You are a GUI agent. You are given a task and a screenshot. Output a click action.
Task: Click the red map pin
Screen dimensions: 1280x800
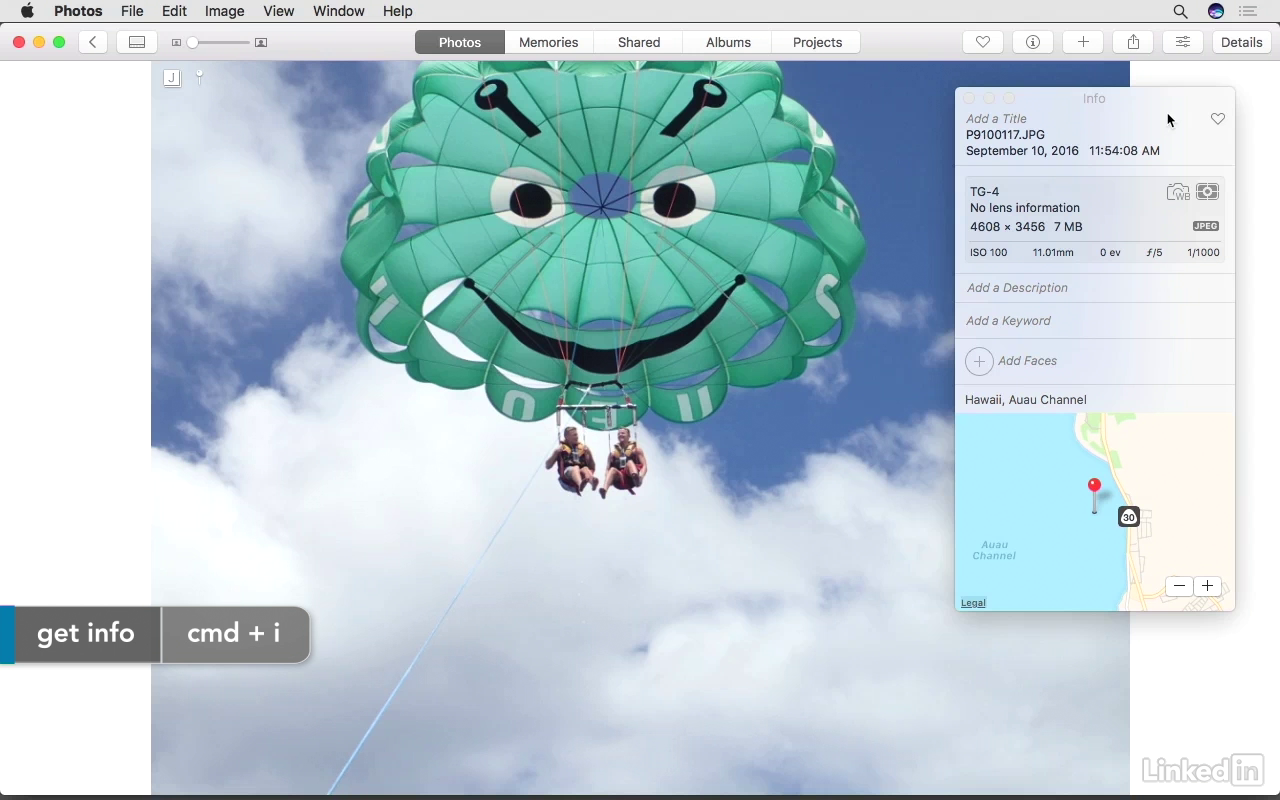1094,494
